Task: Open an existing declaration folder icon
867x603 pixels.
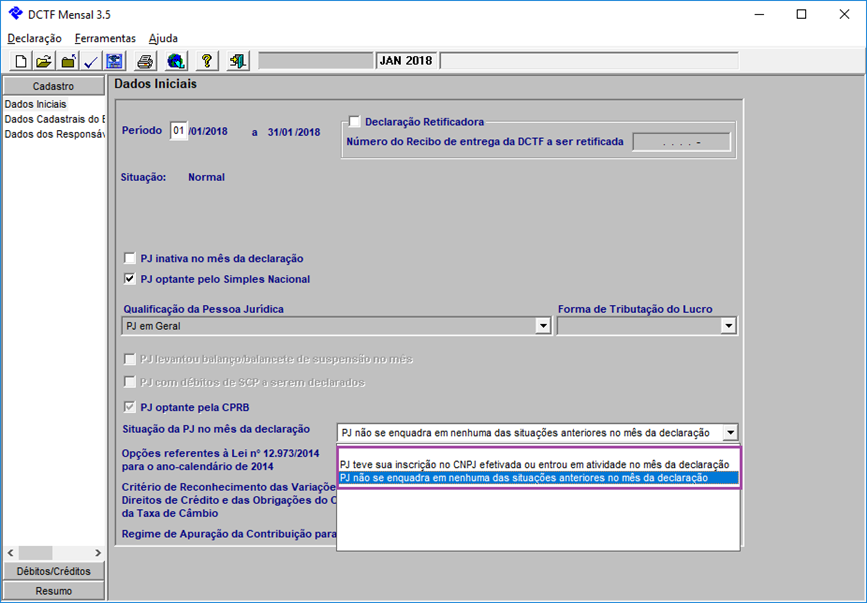Action: coord(44,61)
